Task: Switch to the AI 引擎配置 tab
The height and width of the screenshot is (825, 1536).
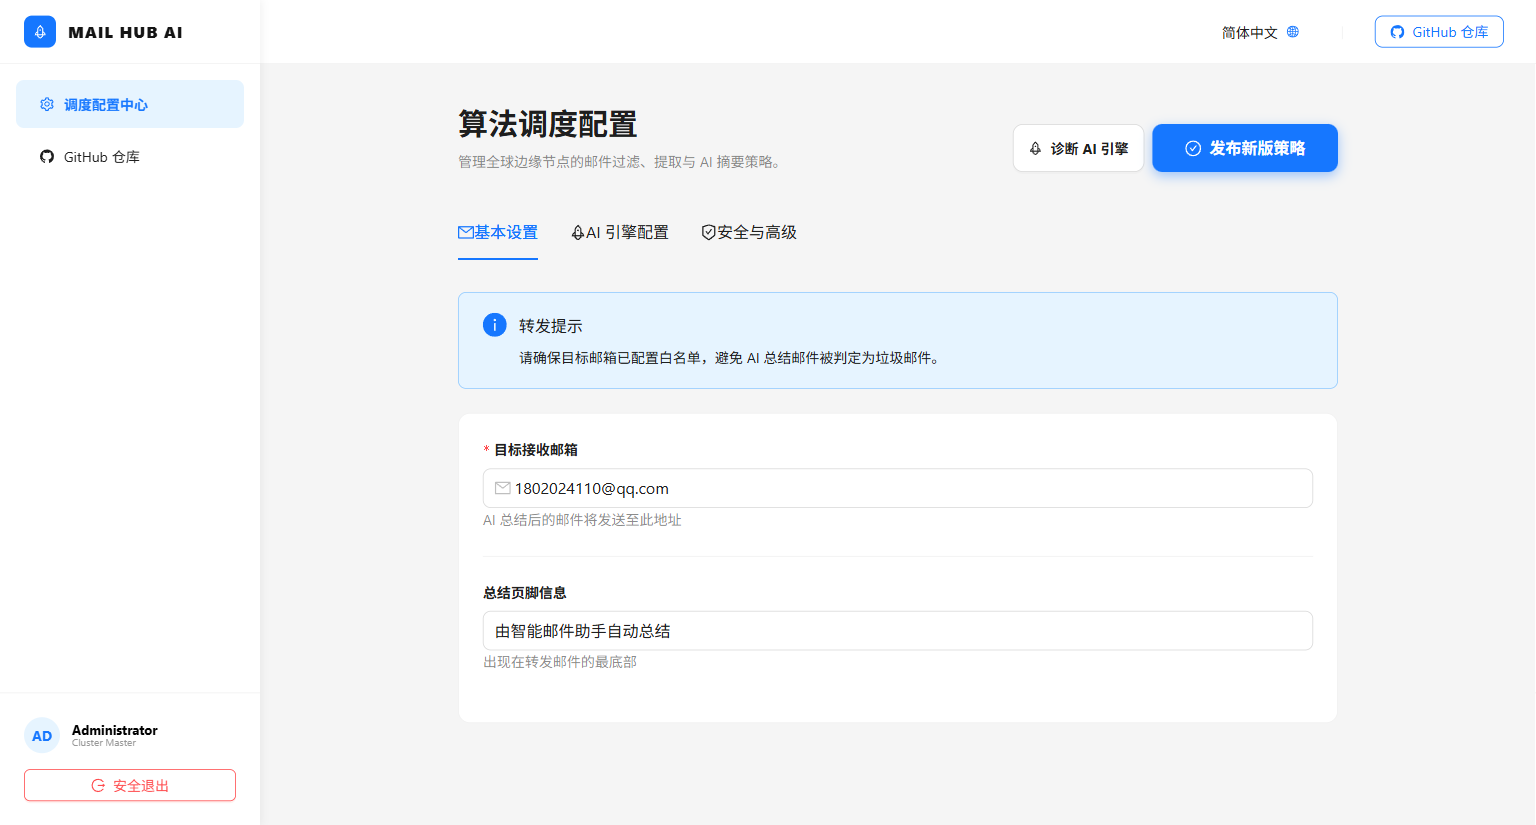Action: (620, 232)
